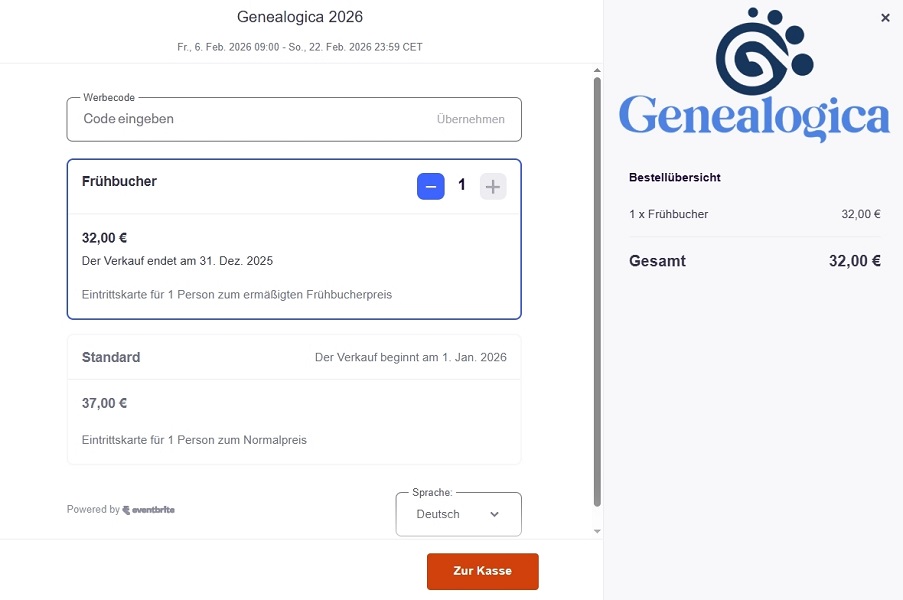903x600 pixels.
Task: Click the chevron on the Sprache selector
Action: [x=494, y=514]
